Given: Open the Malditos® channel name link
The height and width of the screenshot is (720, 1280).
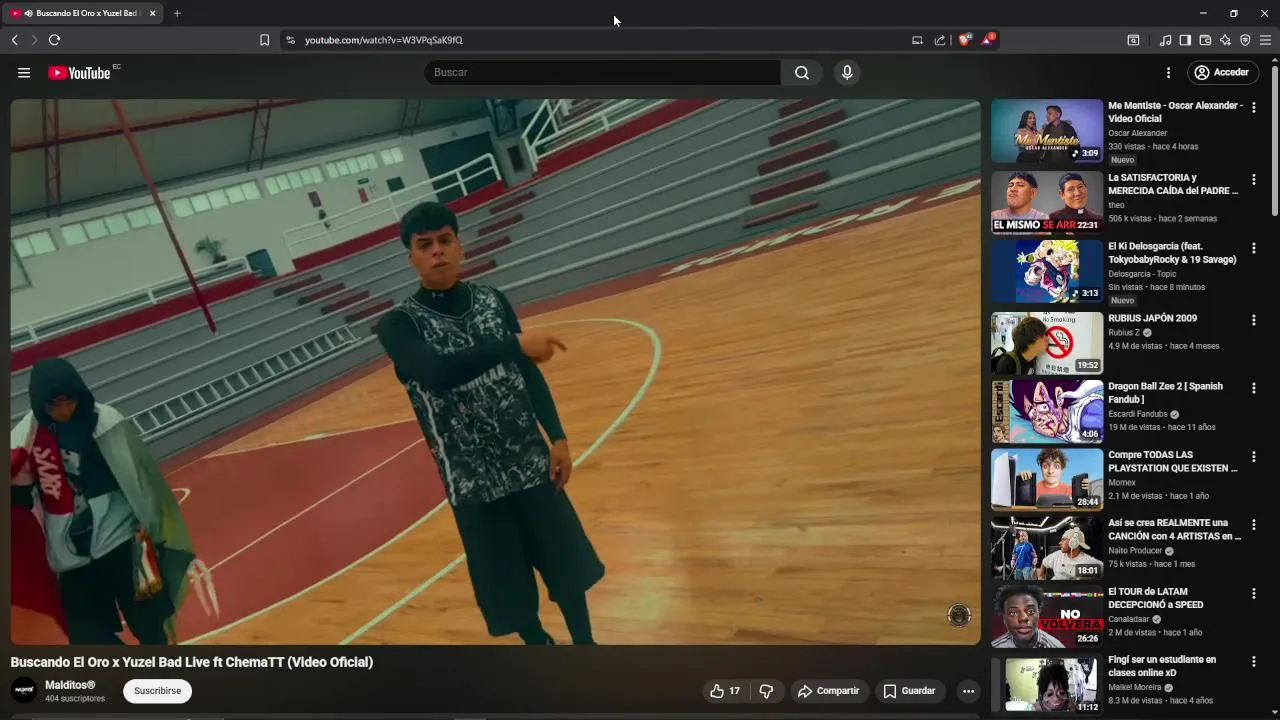Looking at the screenshot, I should (70, 685).
